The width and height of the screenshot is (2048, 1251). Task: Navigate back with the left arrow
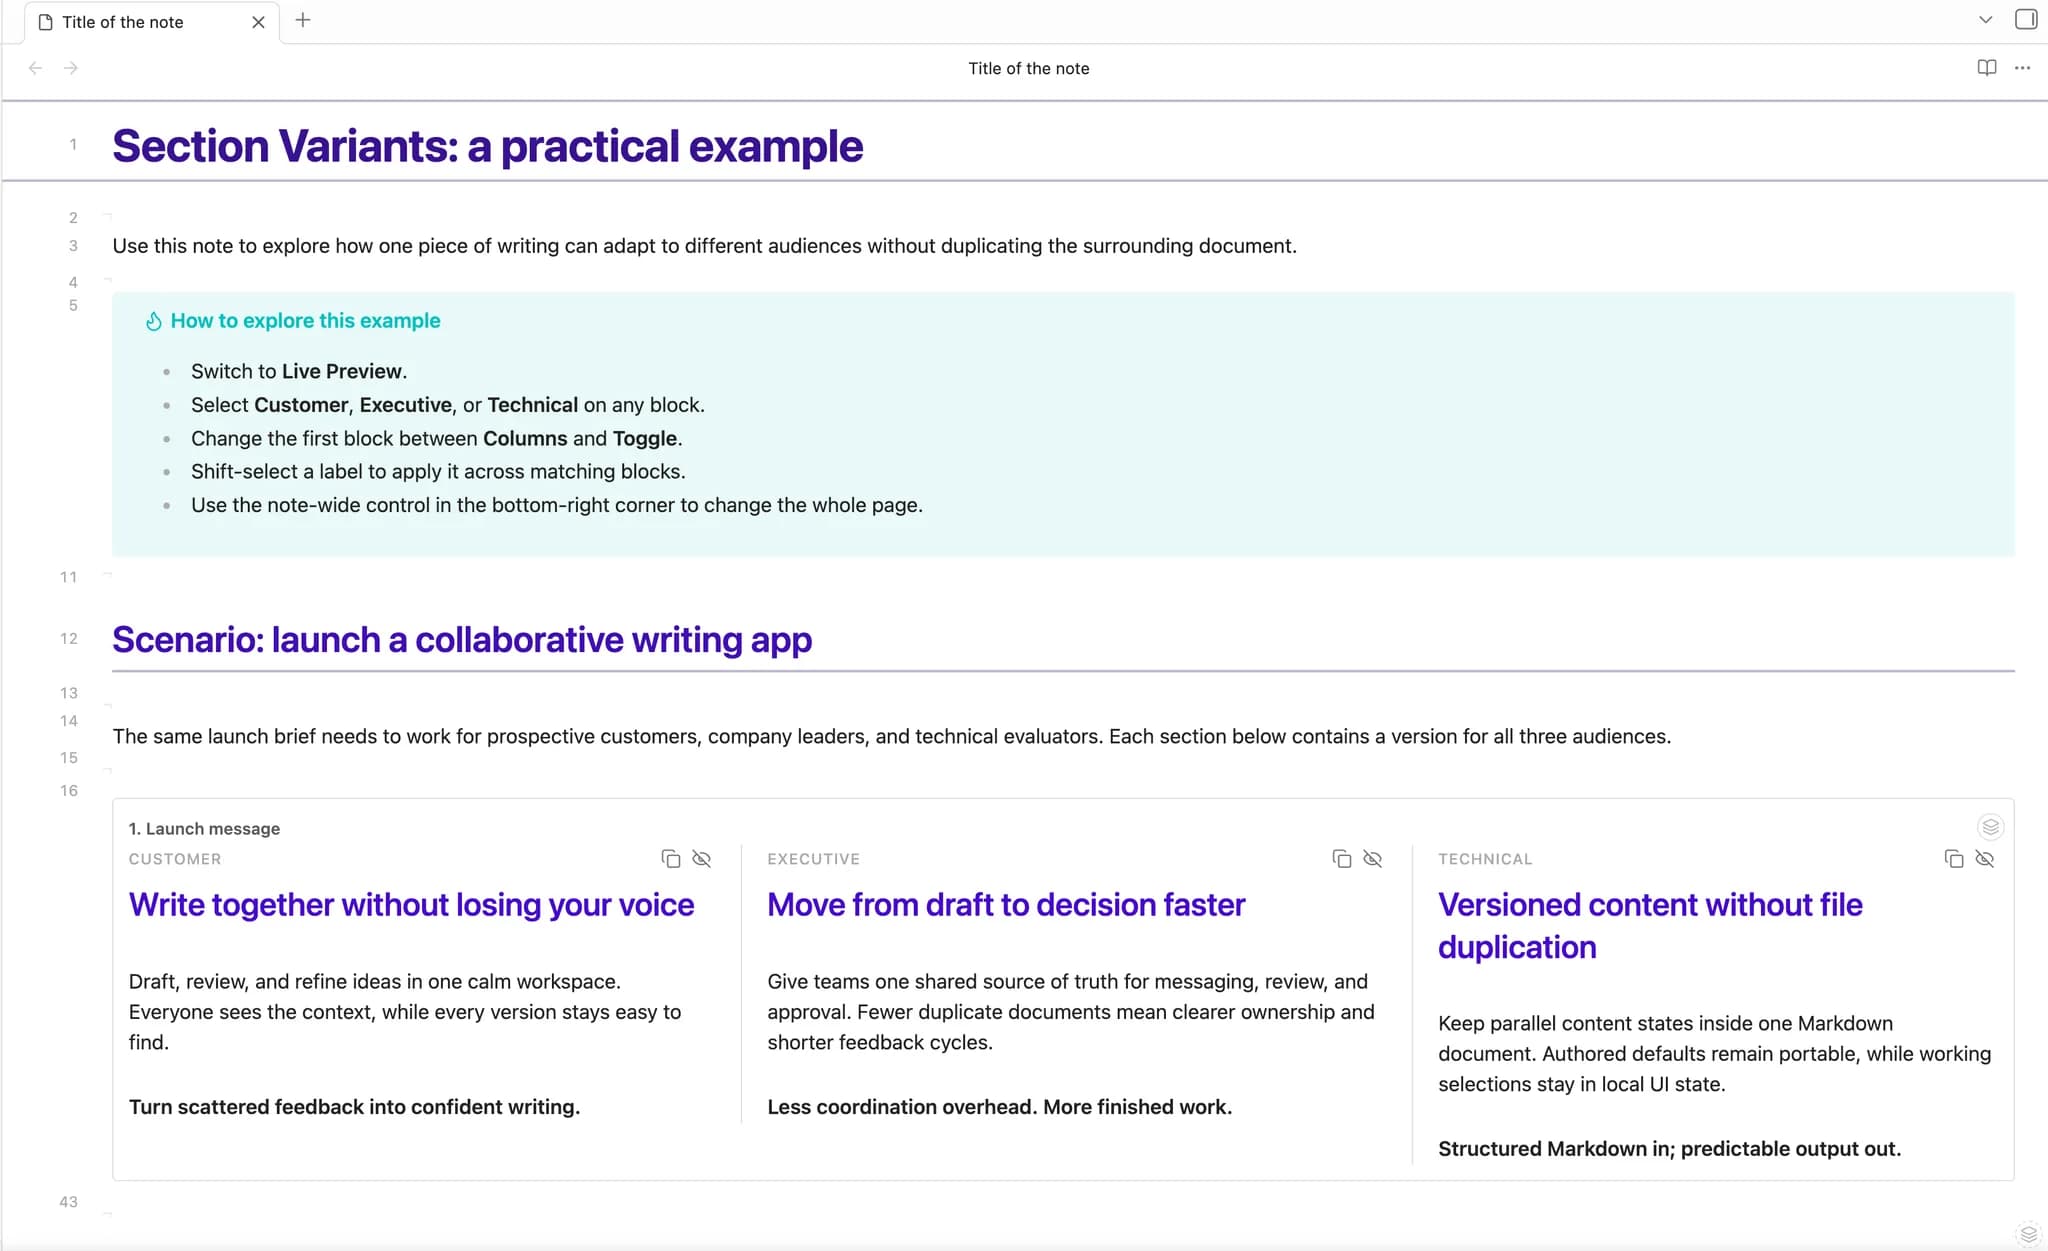(x=36, y=68)
